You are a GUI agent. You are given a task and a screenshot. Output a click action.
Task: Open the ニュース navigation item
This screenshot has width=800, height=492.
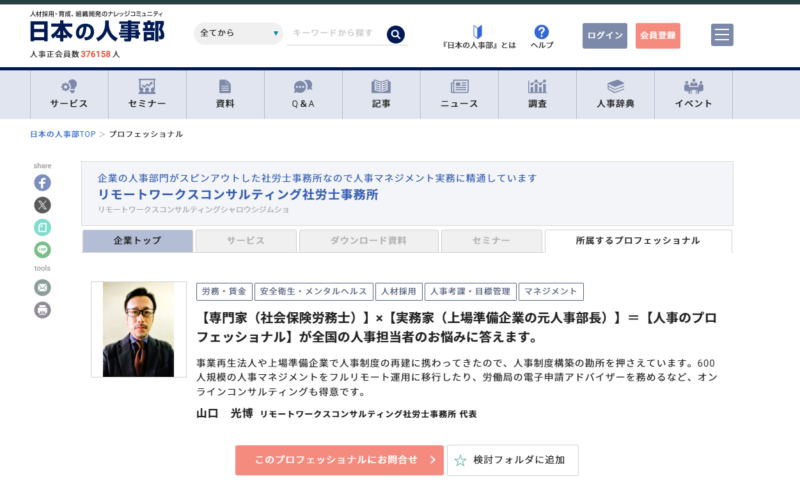pyautogui.click(x=459, y=94)
